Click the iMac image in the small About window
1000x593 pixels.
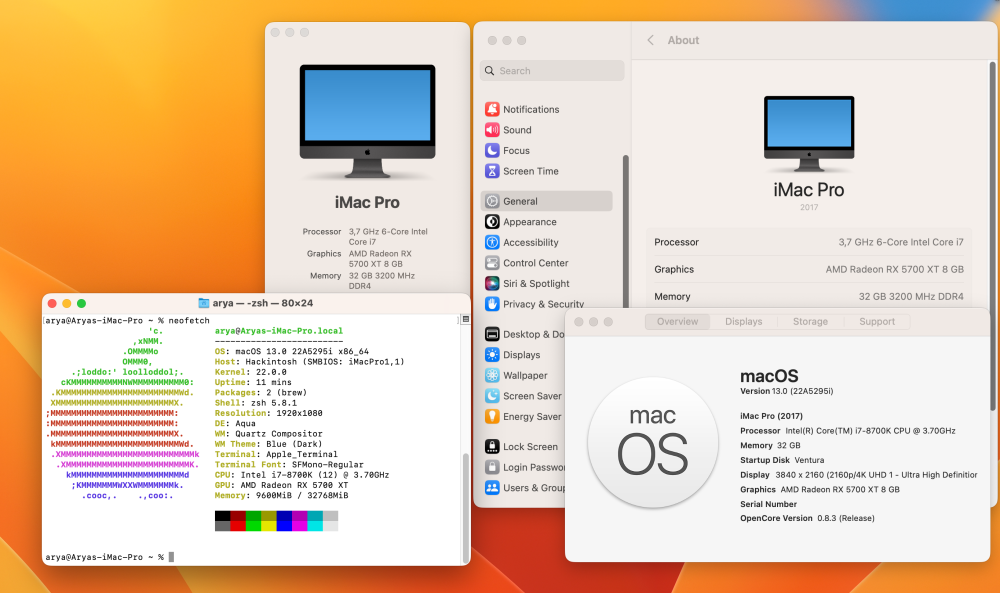click(x=367, y=121)
